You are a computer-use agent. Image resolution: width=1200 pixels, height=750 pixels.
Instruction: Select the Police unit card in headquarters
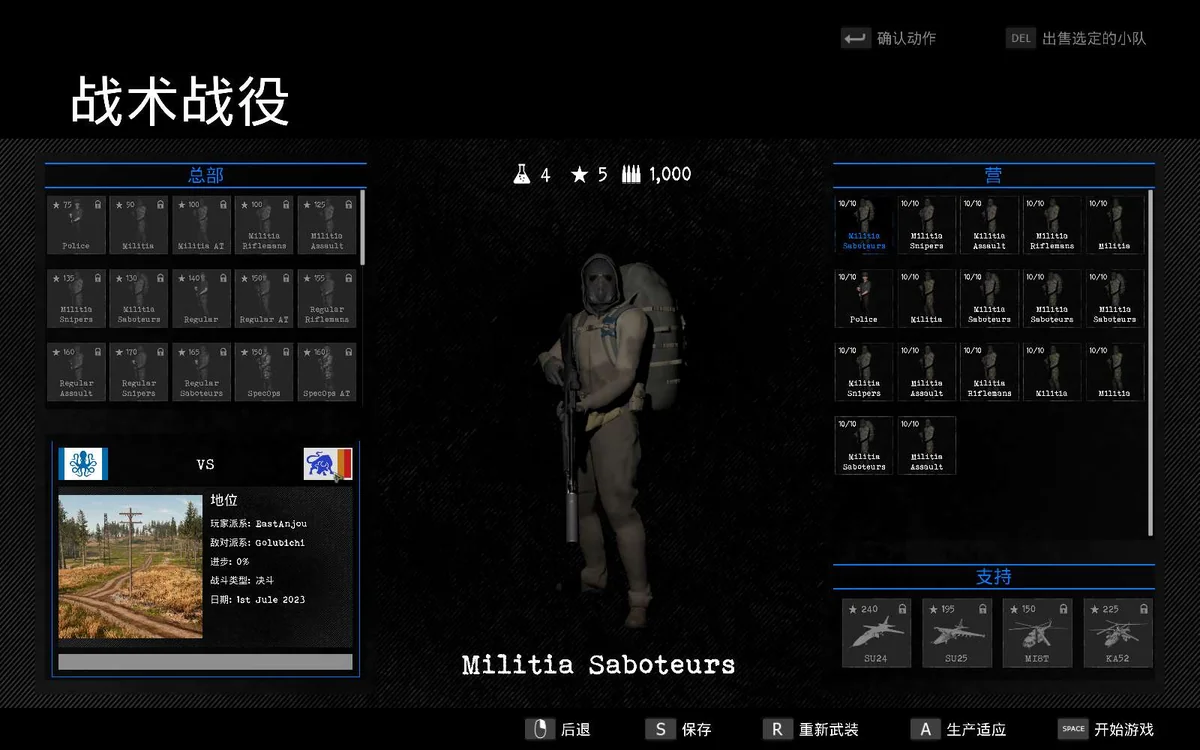click(76, 224)
